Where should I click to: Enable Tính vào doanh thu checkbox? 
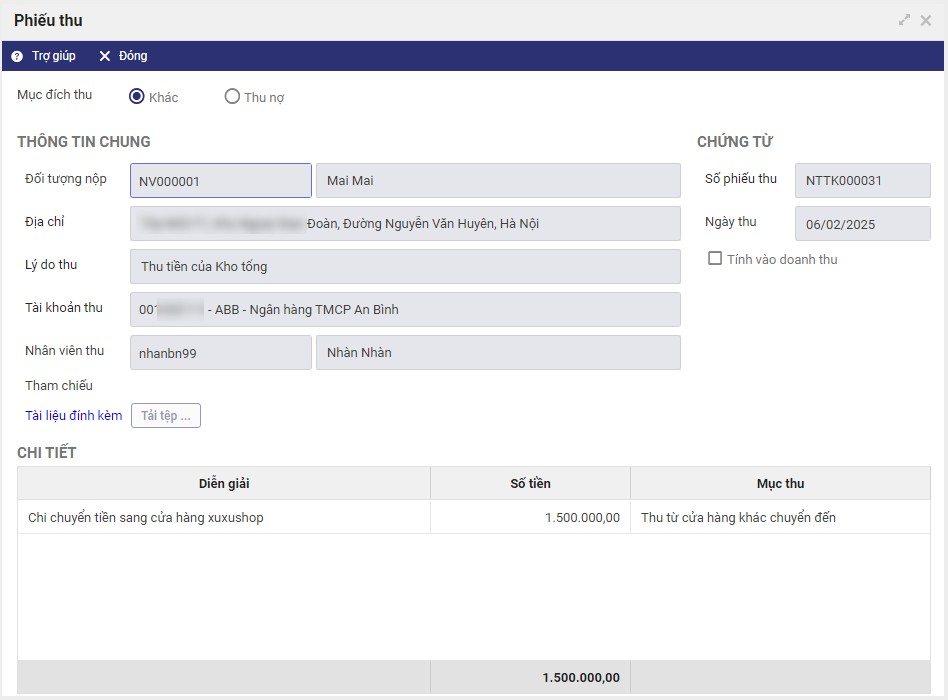coord(715,259)
